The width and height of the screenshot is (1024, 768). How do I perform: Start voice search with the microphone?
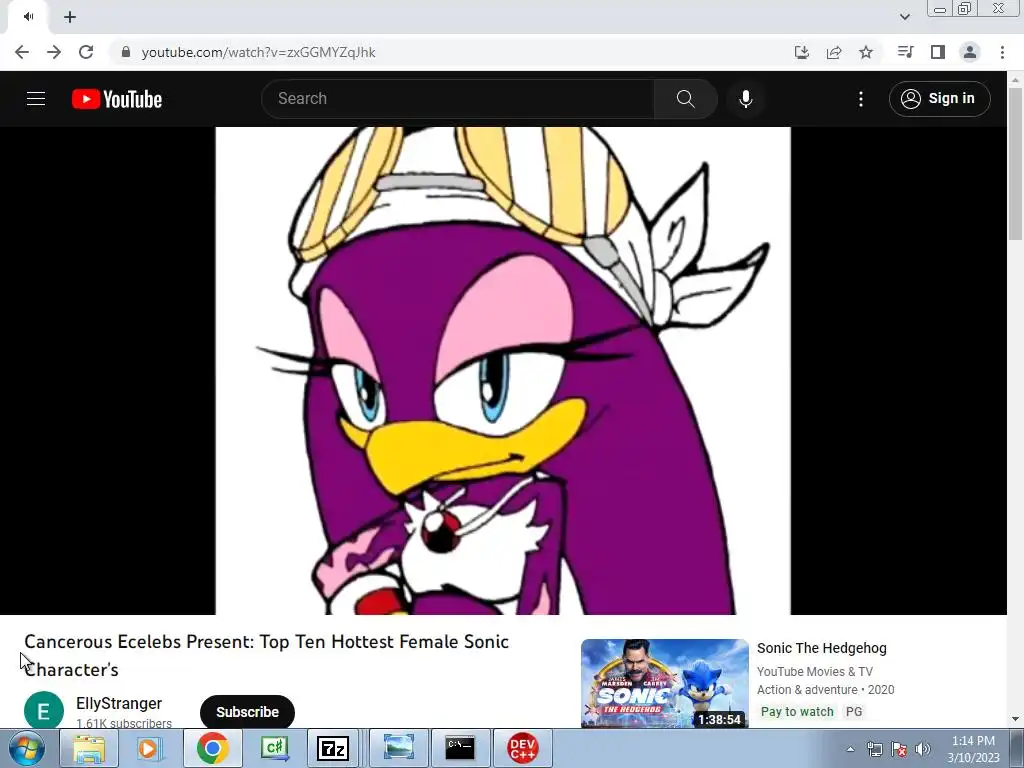point(745,99)
